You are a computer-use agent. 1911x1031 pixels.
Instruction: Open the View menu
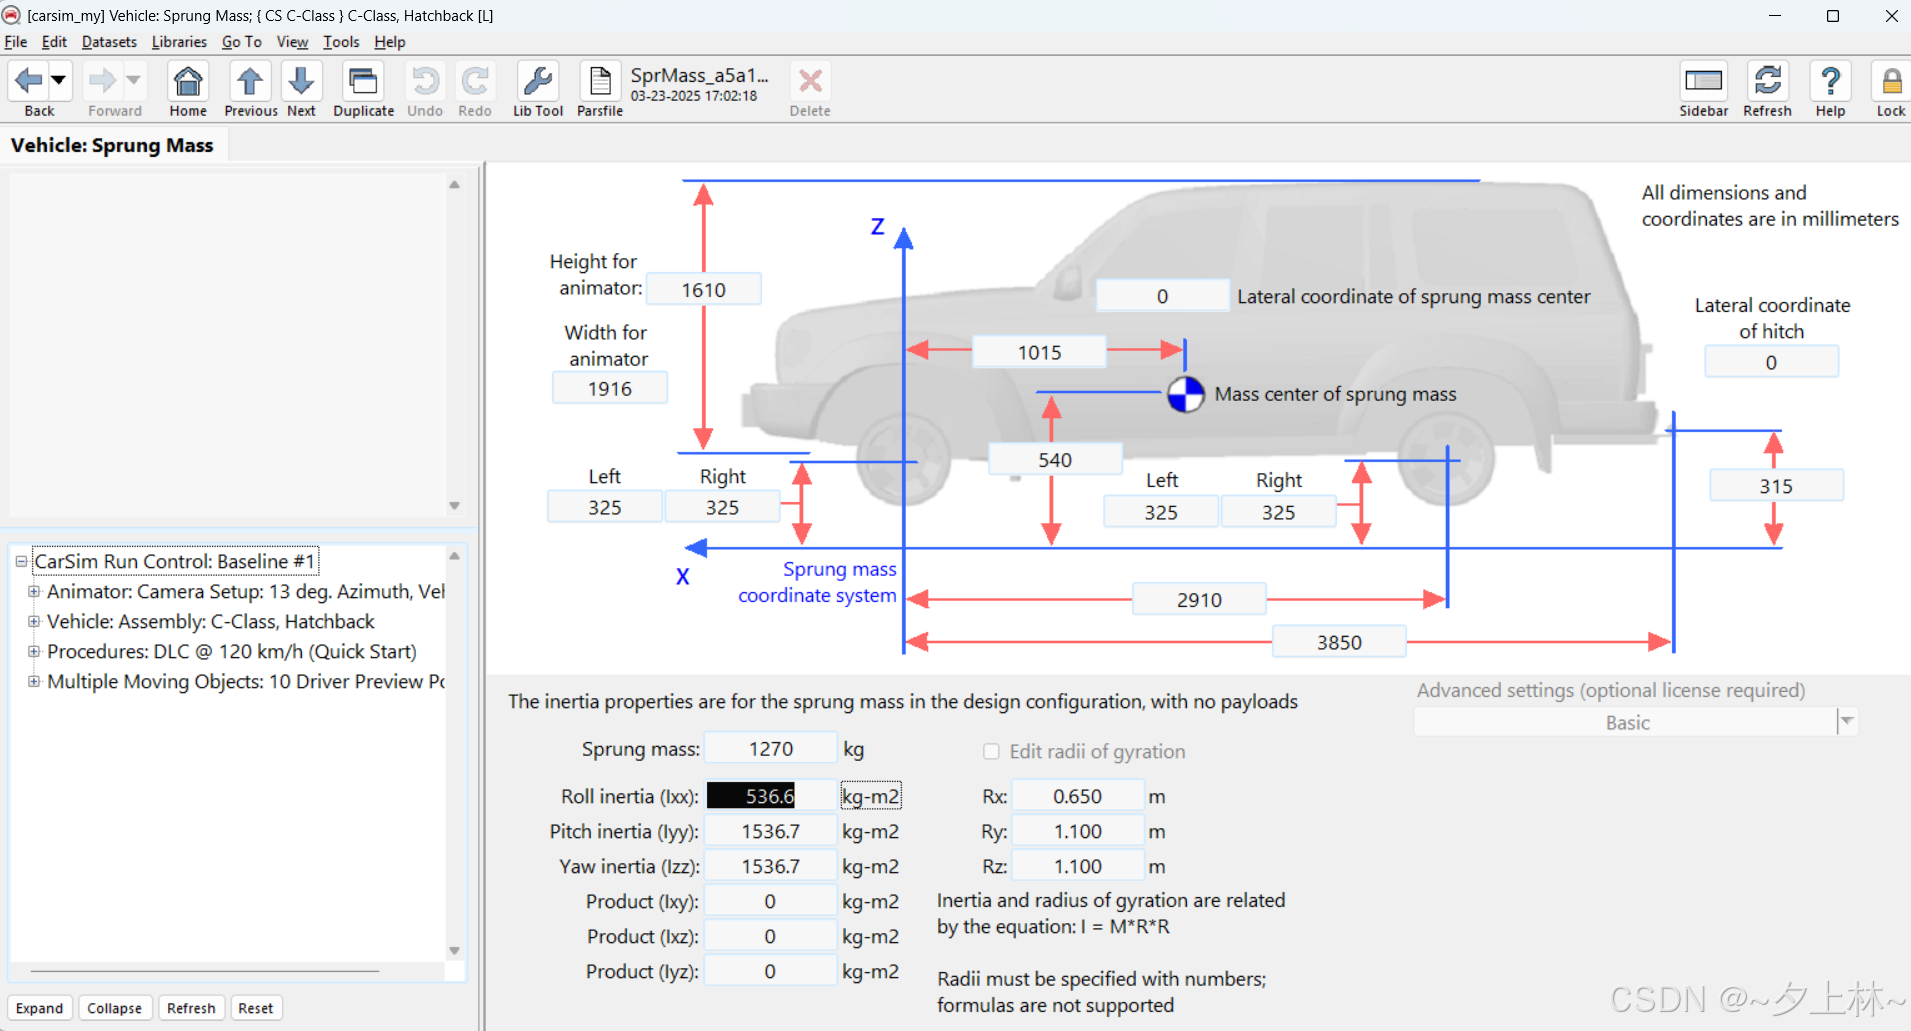click(x=292, y=42)
